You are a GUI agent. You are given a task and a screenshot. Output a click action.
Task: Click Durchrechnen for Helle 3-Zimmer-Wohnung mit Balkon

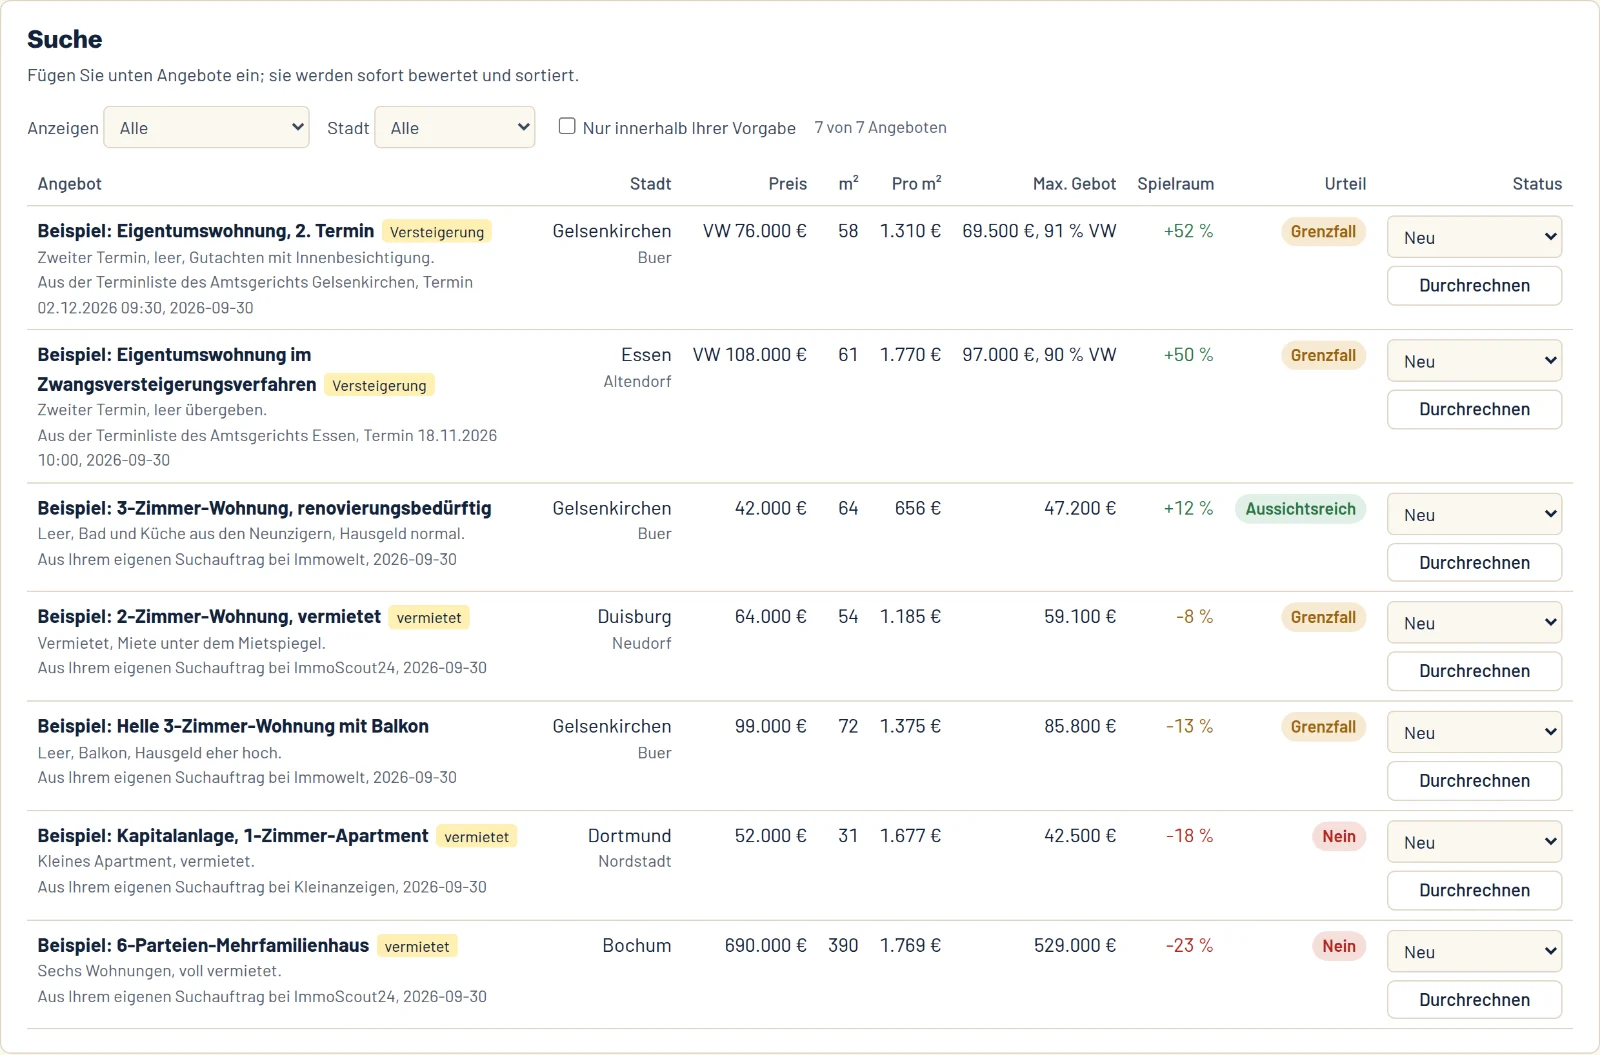1475,781
